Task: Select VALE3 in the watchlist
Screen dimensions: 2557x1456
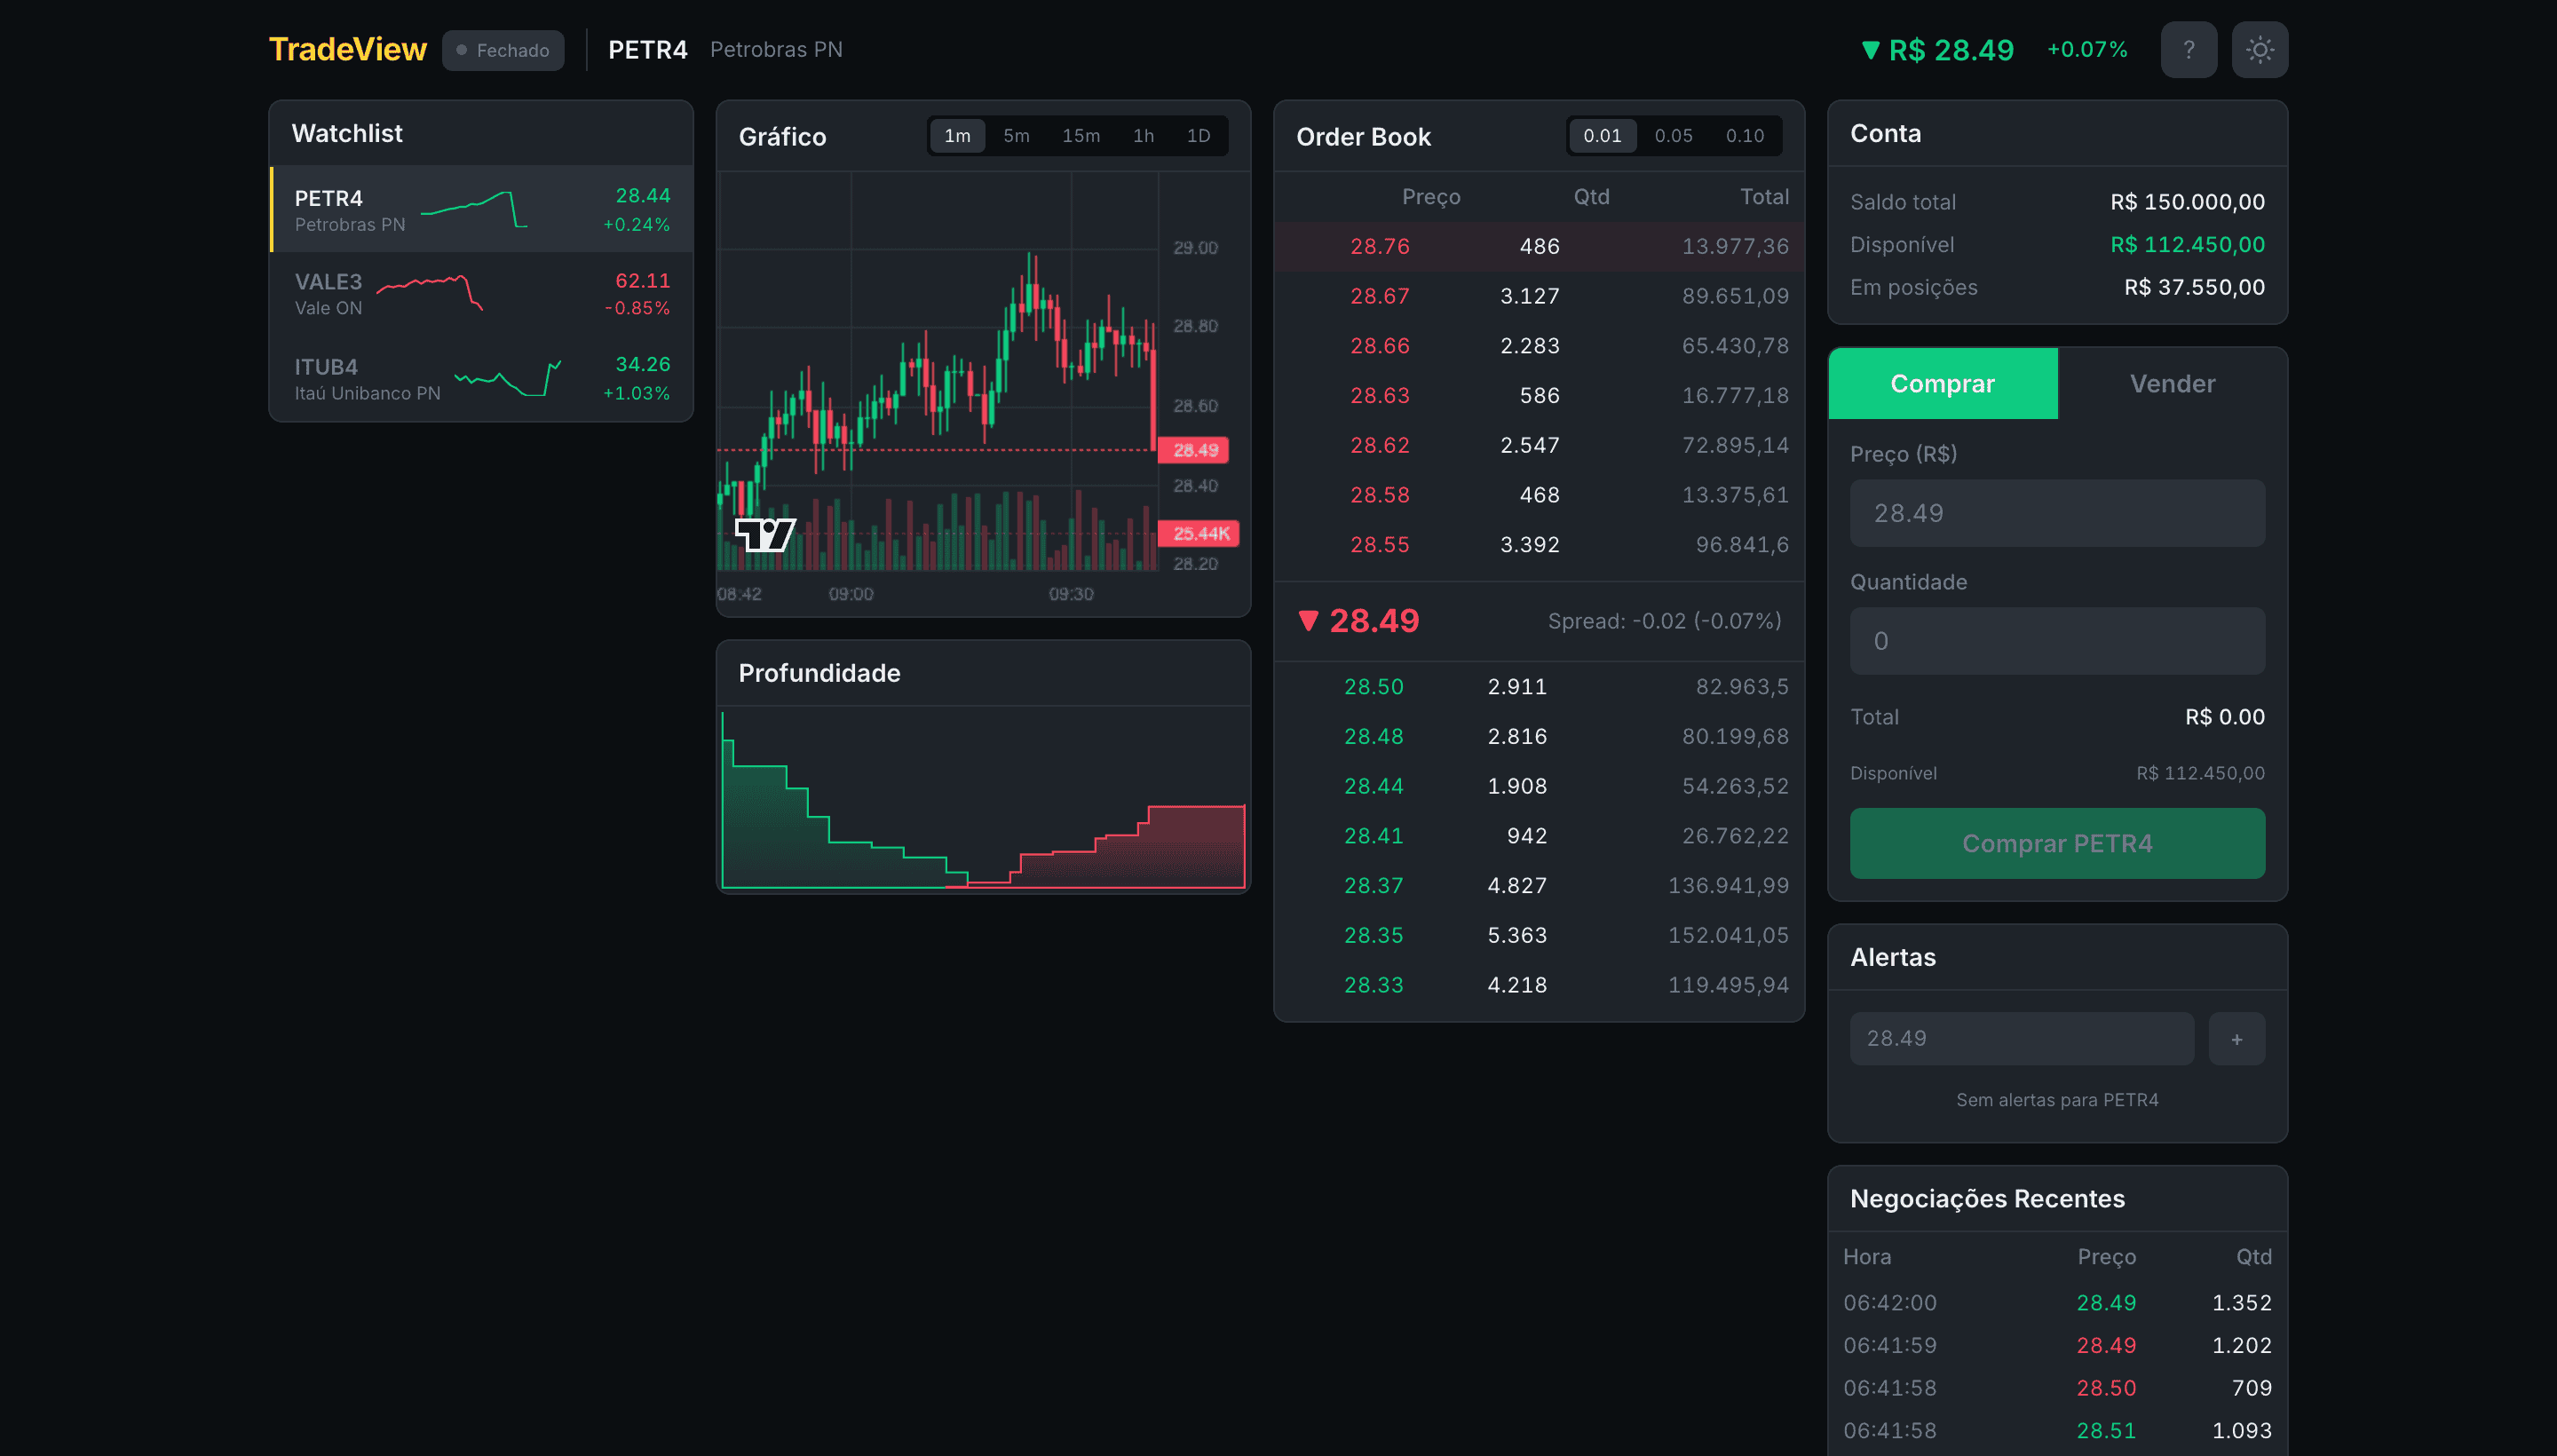Action: coord(481,294)
